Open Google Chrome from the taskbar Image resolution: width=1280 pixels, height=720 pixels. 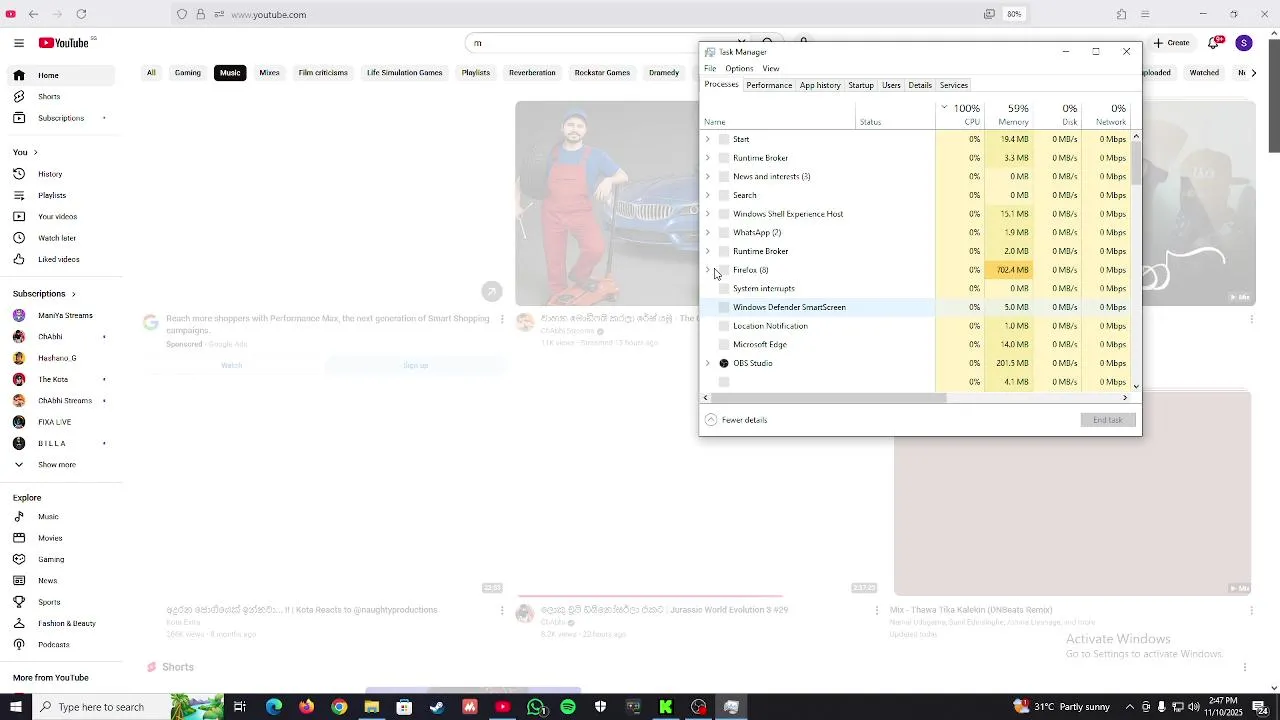(339, 707)
